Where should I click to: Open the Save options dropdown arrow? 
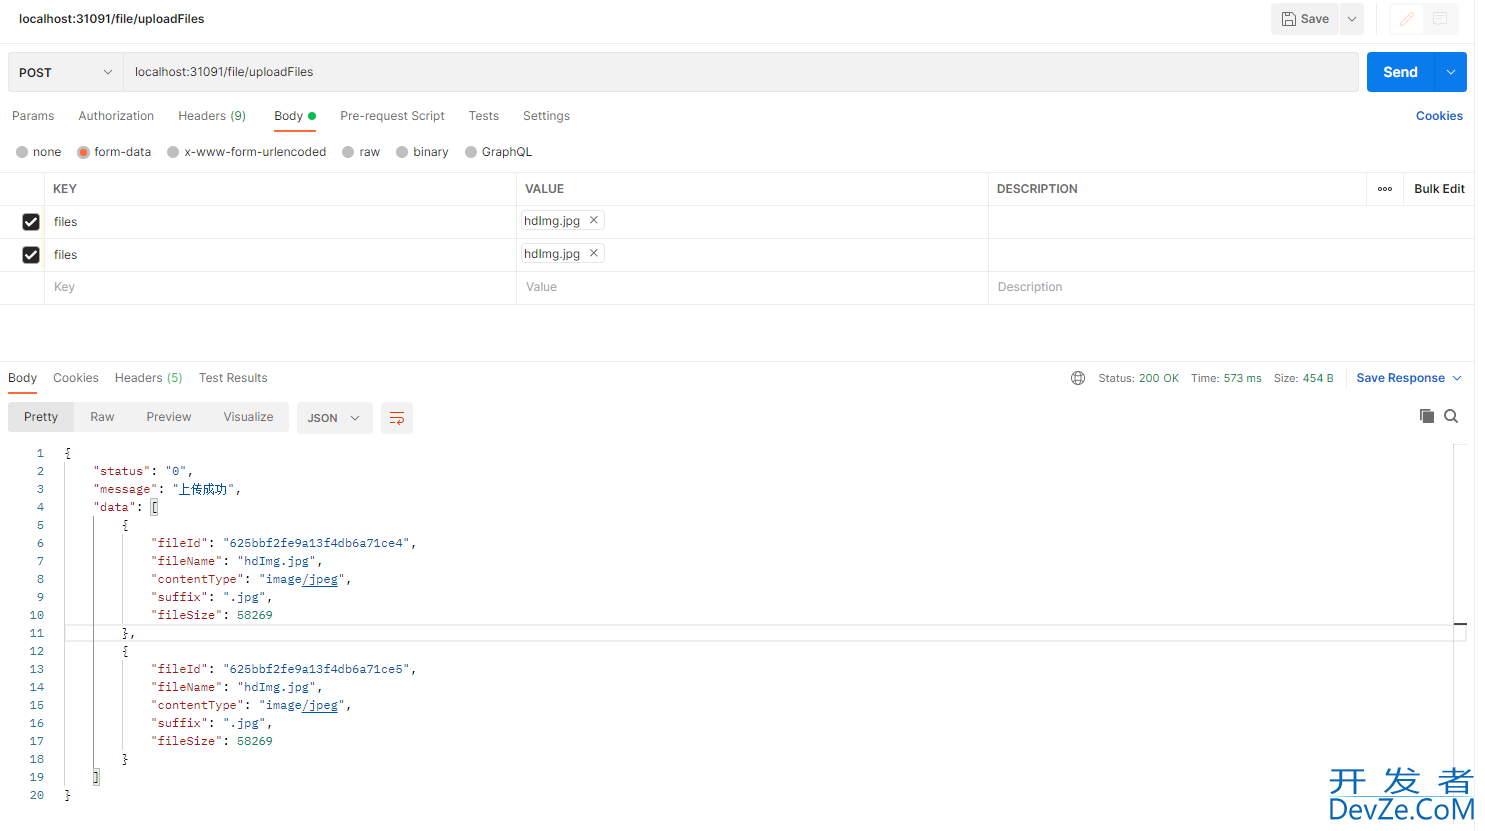point(1351,19)
